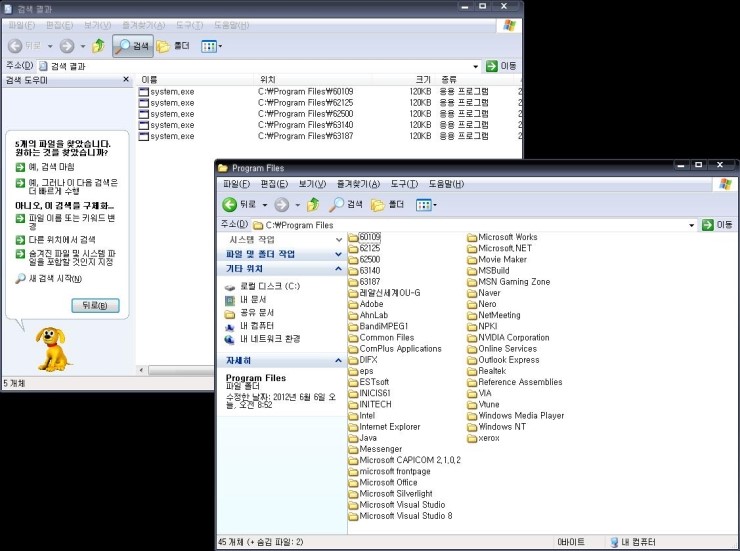Screen dimensions: 740x551
Task: Click the Back arrow in Program Files window
Action: pos(230,204)
